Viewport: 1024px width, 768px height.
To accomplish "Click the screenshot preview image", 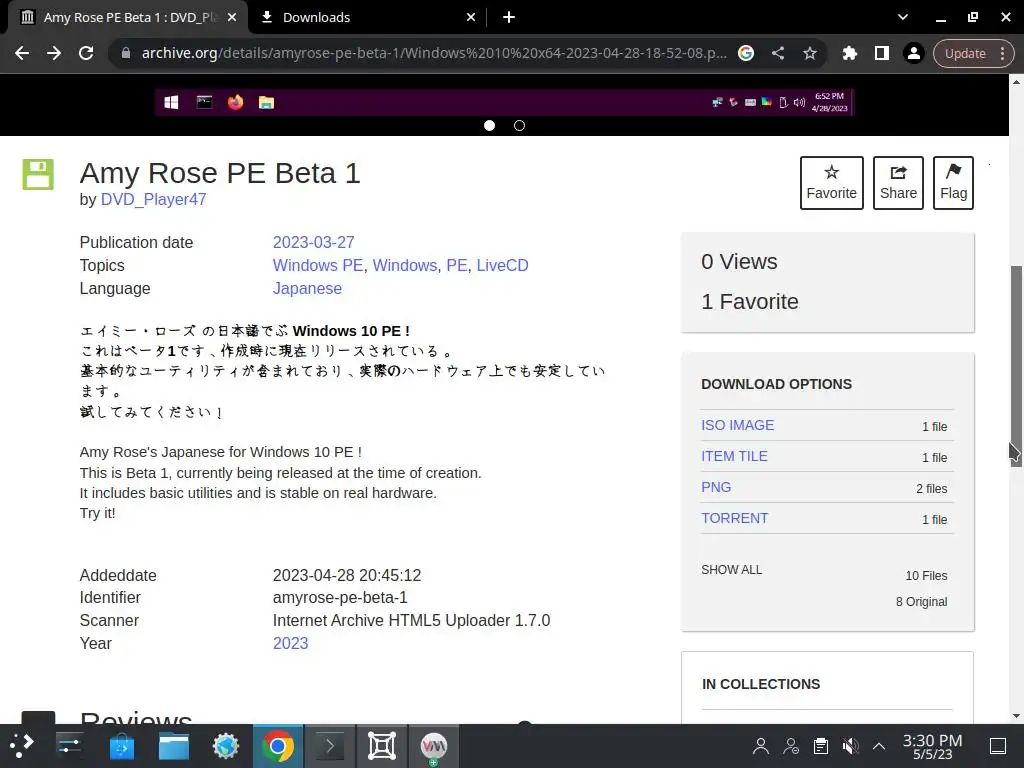I will (504, 102).
